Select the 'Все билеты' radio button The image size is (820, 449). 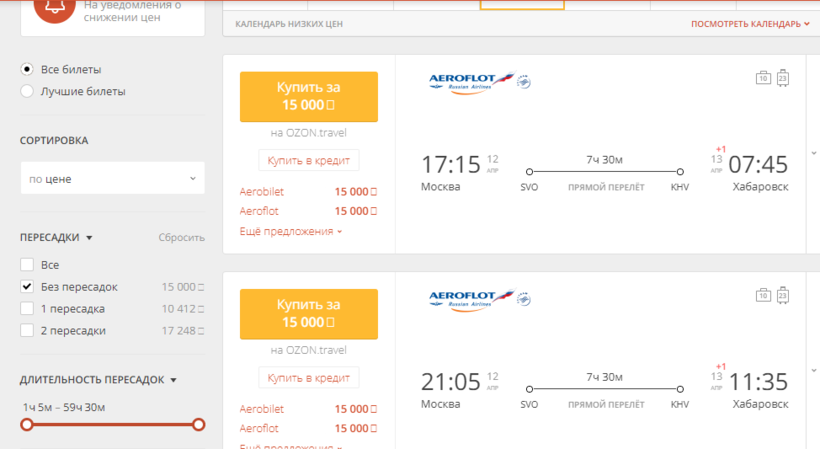[27, 69]
